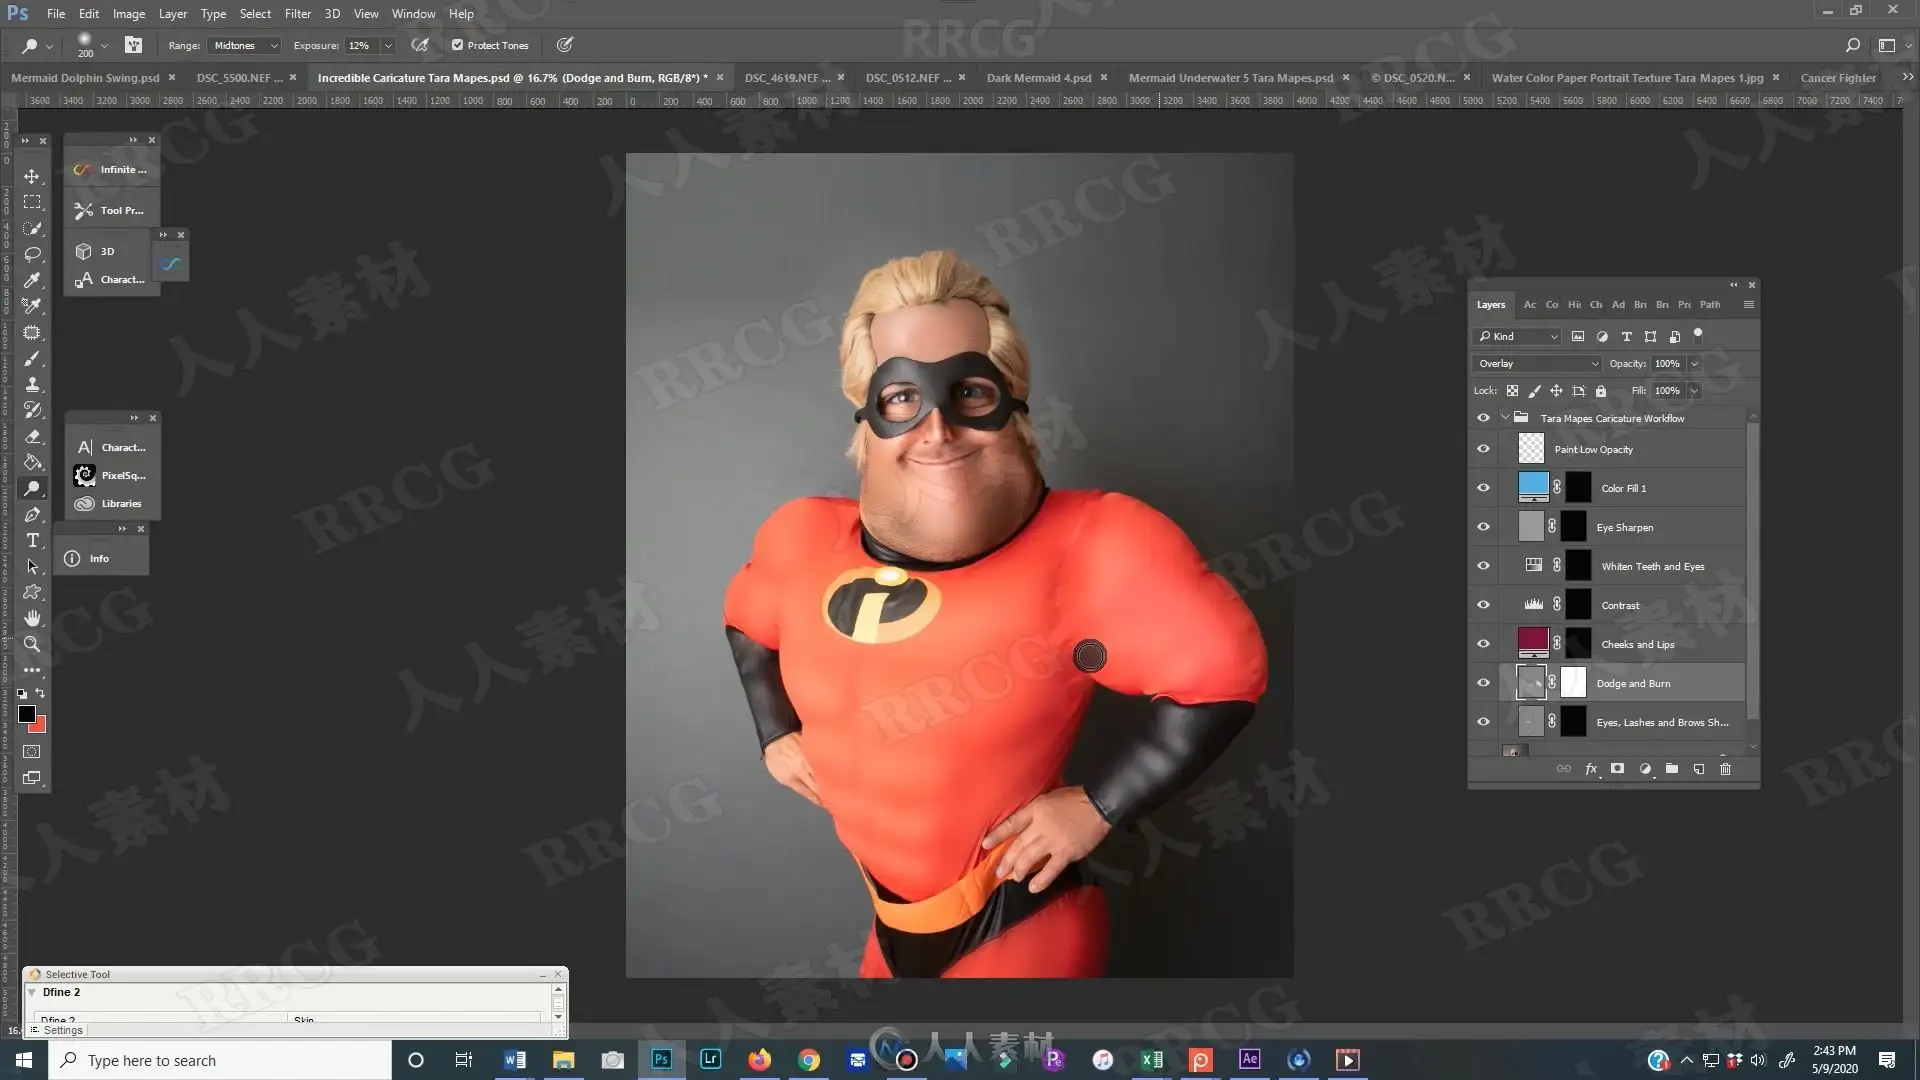Toggle Protect Tones checkbox
1920x1080 pixels.
pyautogui.click(x=457, y=45)
